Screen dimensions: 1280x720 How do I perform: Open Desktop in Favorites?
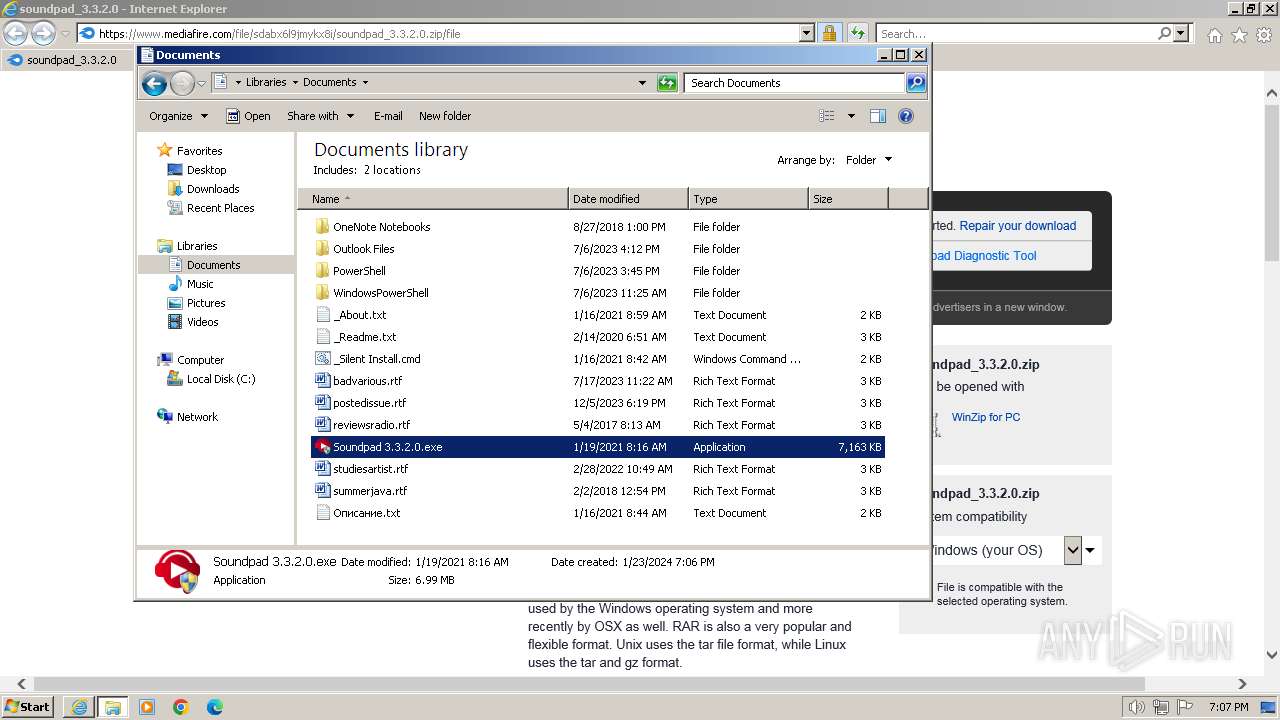(206, 170)
